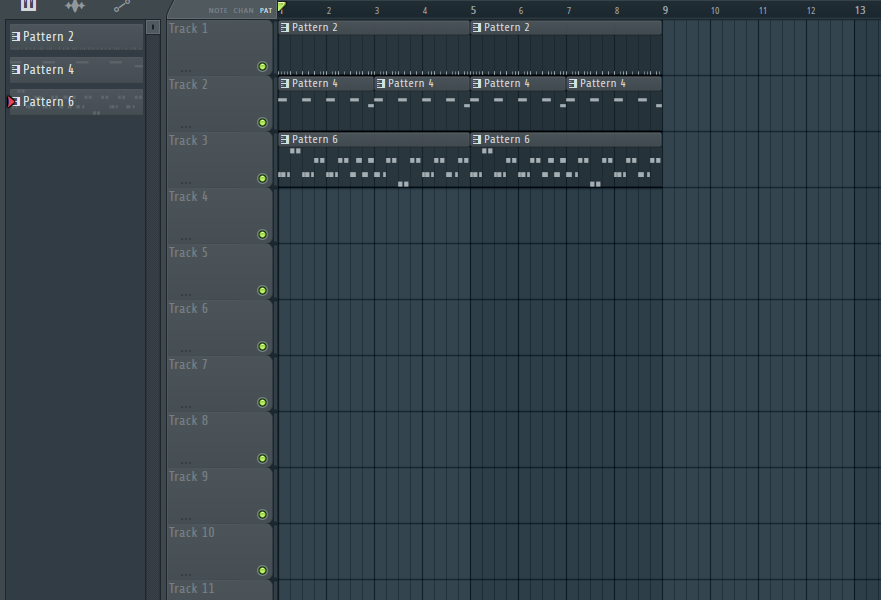This screenshot has width=881, height=600.
Task: Switch to the CHAN tab
Action: coord(243,11)
